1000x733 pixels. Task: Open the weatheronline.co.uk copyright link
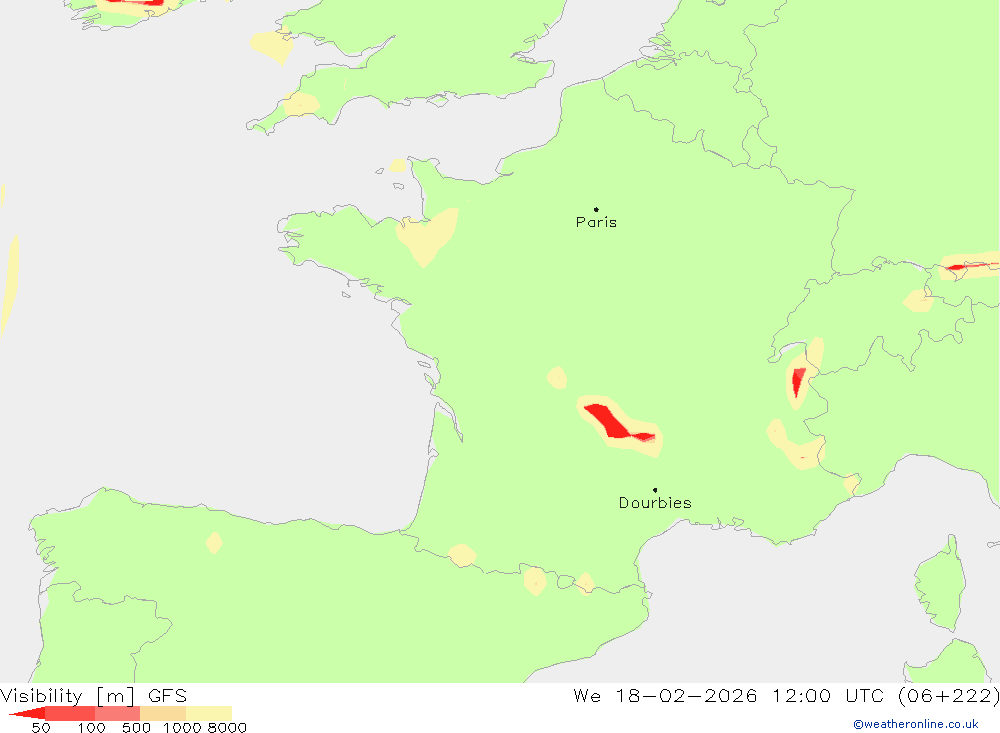(x=916, y=724)
